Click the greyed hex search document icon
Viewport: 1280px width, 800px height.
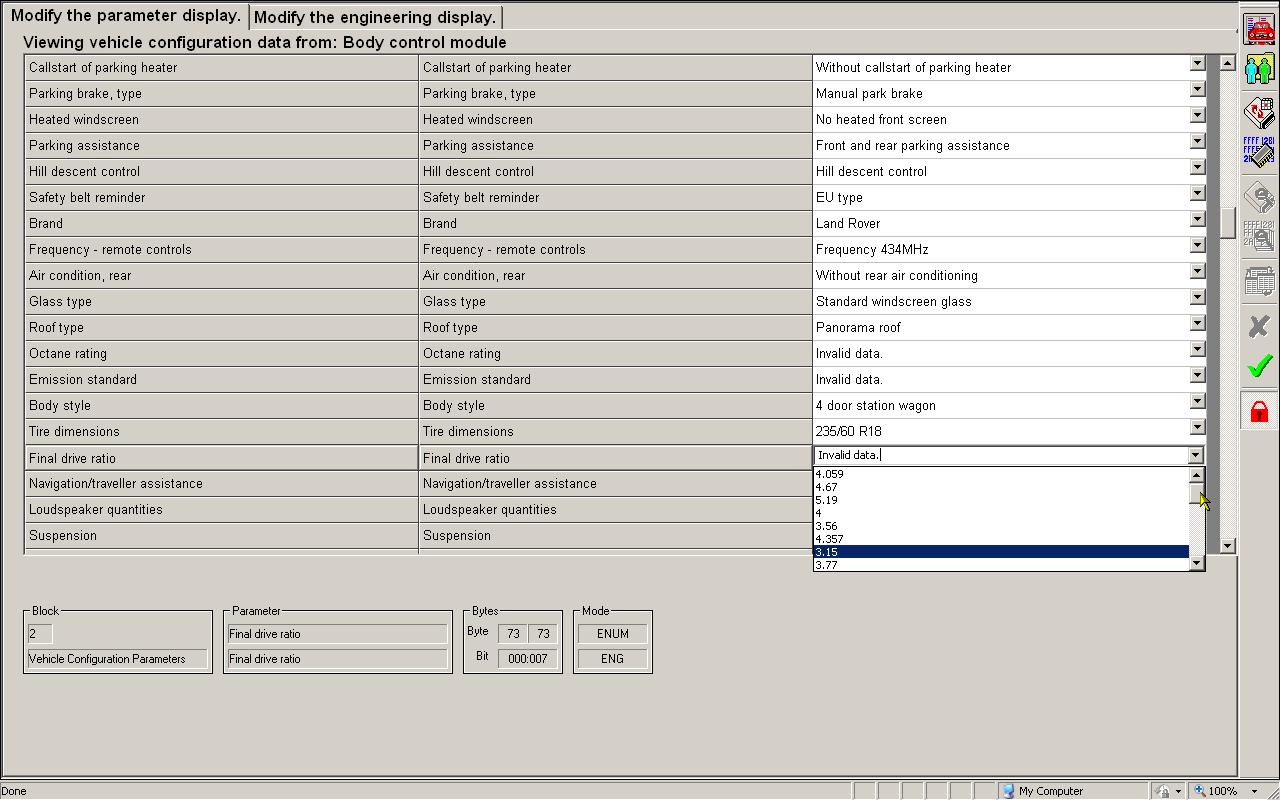pyautogui.click(x=1259, y=236)
